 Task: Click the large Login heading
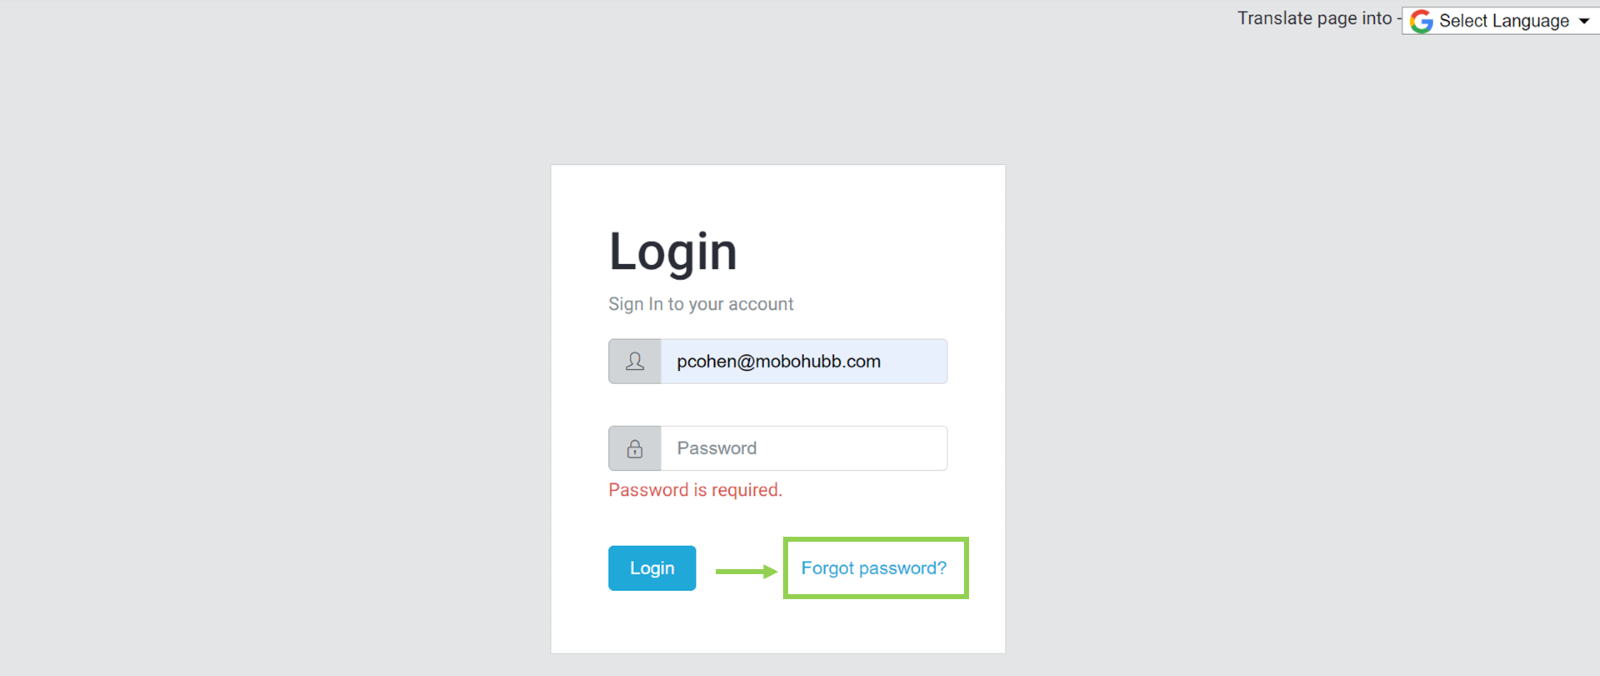click(673, 252)
